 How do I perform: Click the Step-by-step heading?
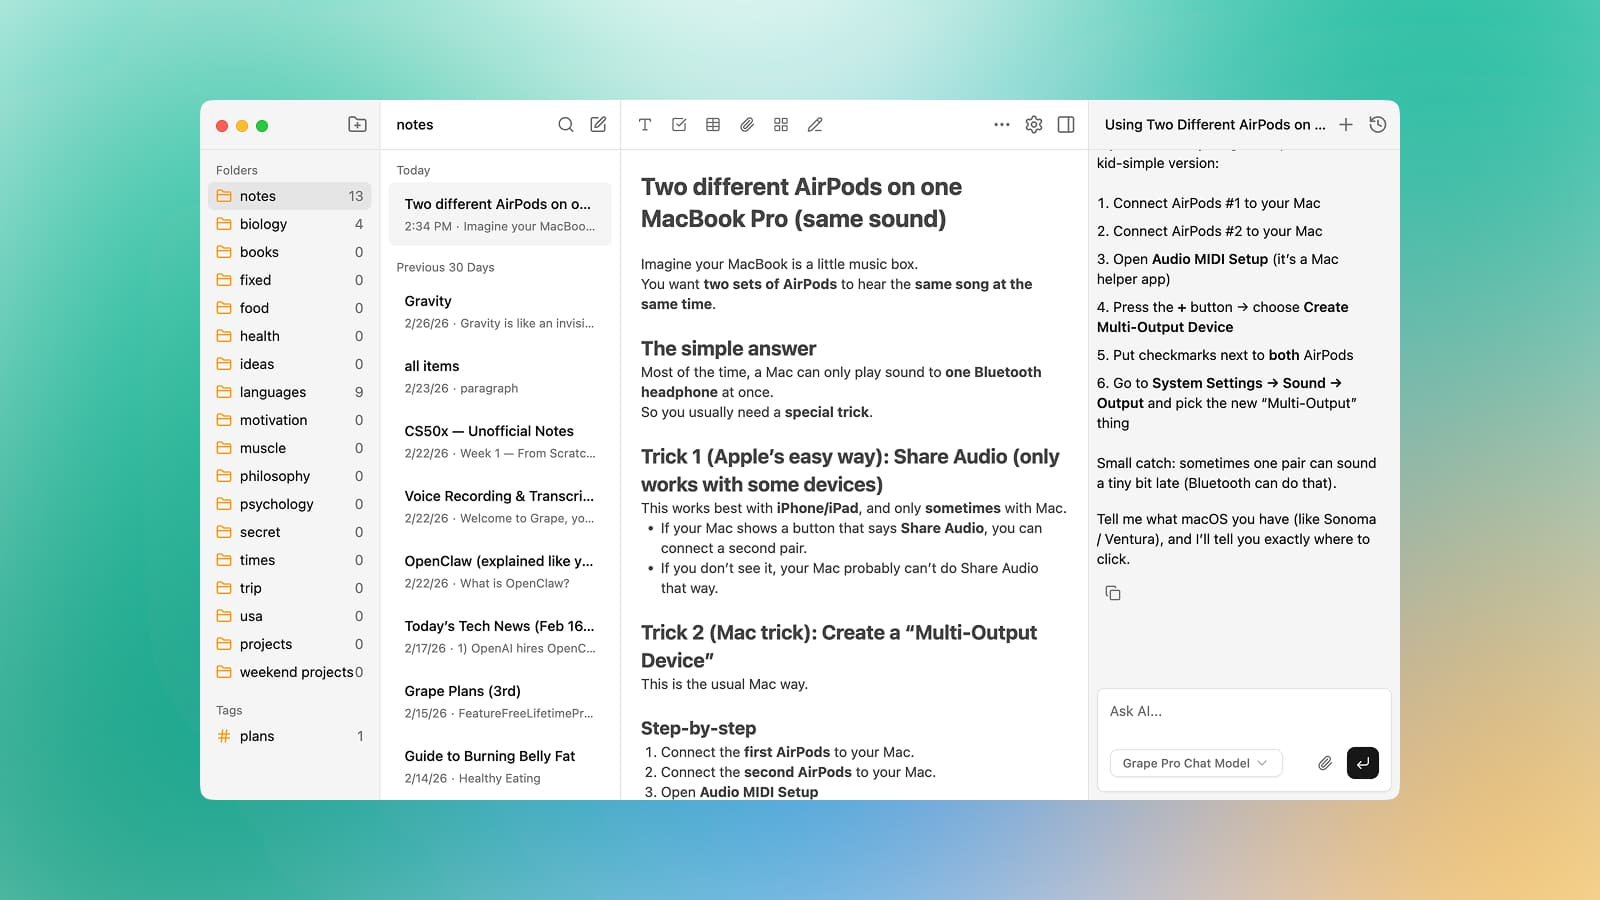pos(698,728)
